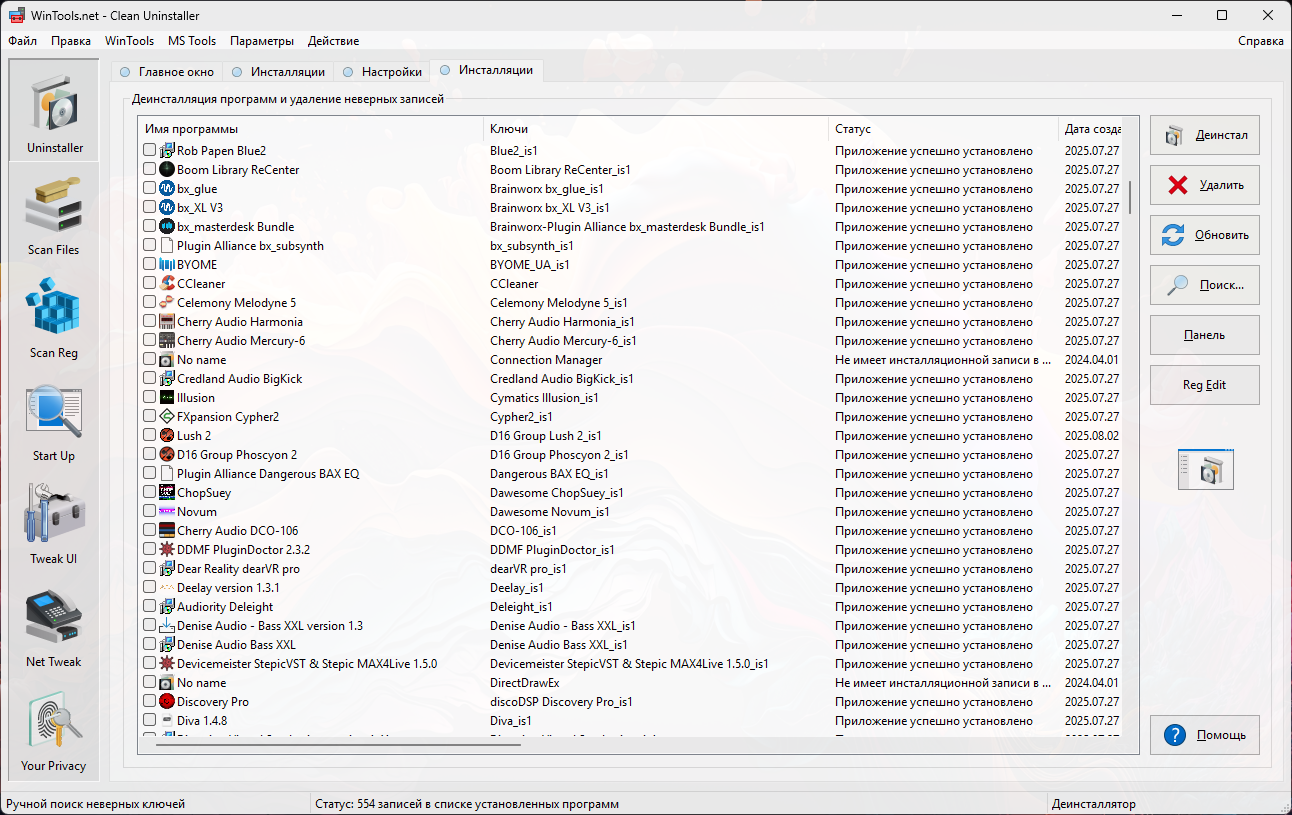Sort by the Имя программы column header

tap(311, 129)
